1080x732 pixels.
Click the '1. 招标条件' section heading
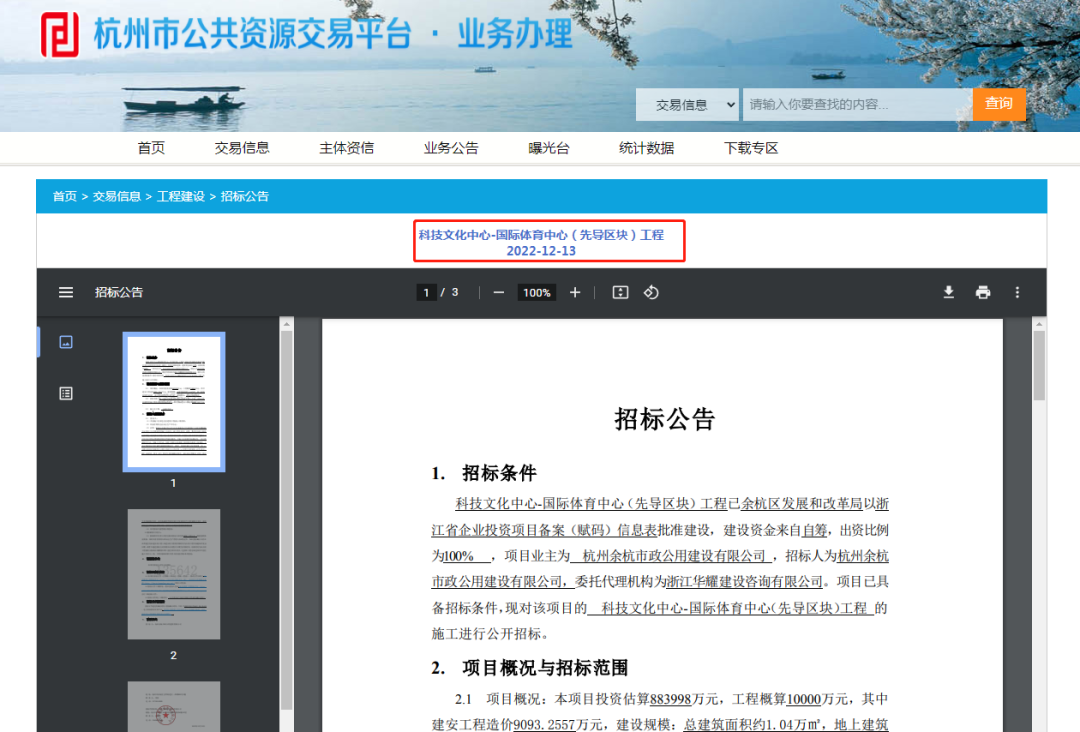coord(484,473)
